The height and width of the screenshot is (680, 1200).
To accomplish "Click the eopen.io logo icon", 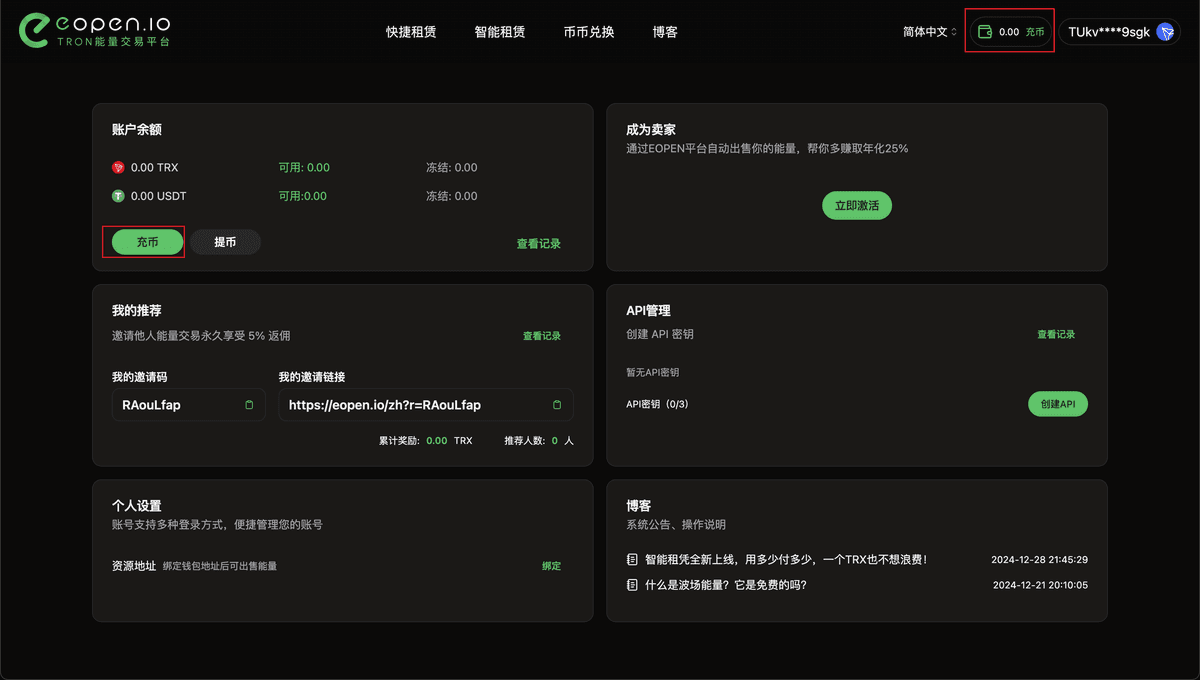I will (34, 30).
